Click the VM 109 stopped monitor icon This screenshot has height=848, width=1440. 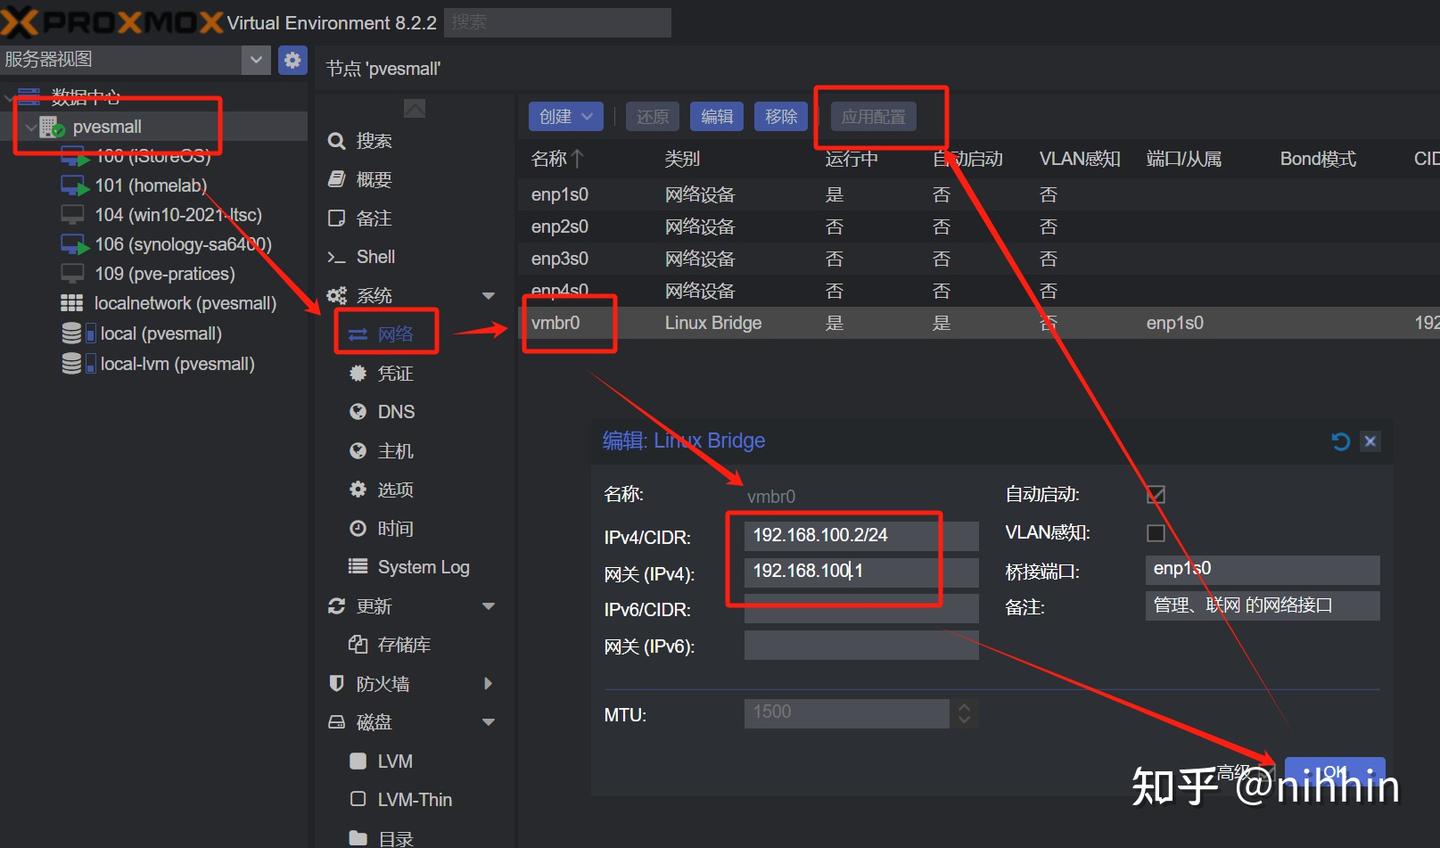coord(72,274)
